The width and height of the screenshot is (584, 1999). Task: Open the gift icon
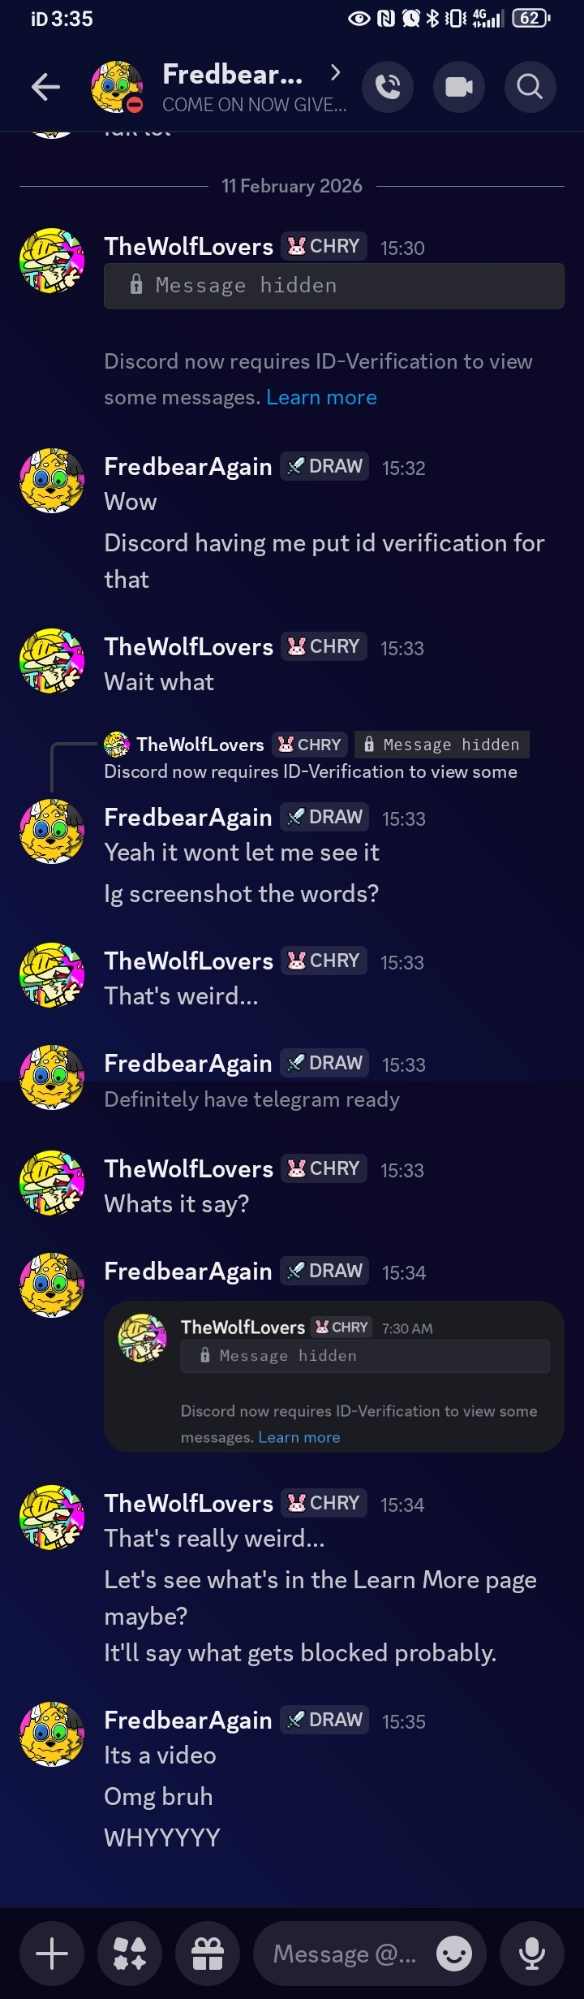coord(208,1952)
